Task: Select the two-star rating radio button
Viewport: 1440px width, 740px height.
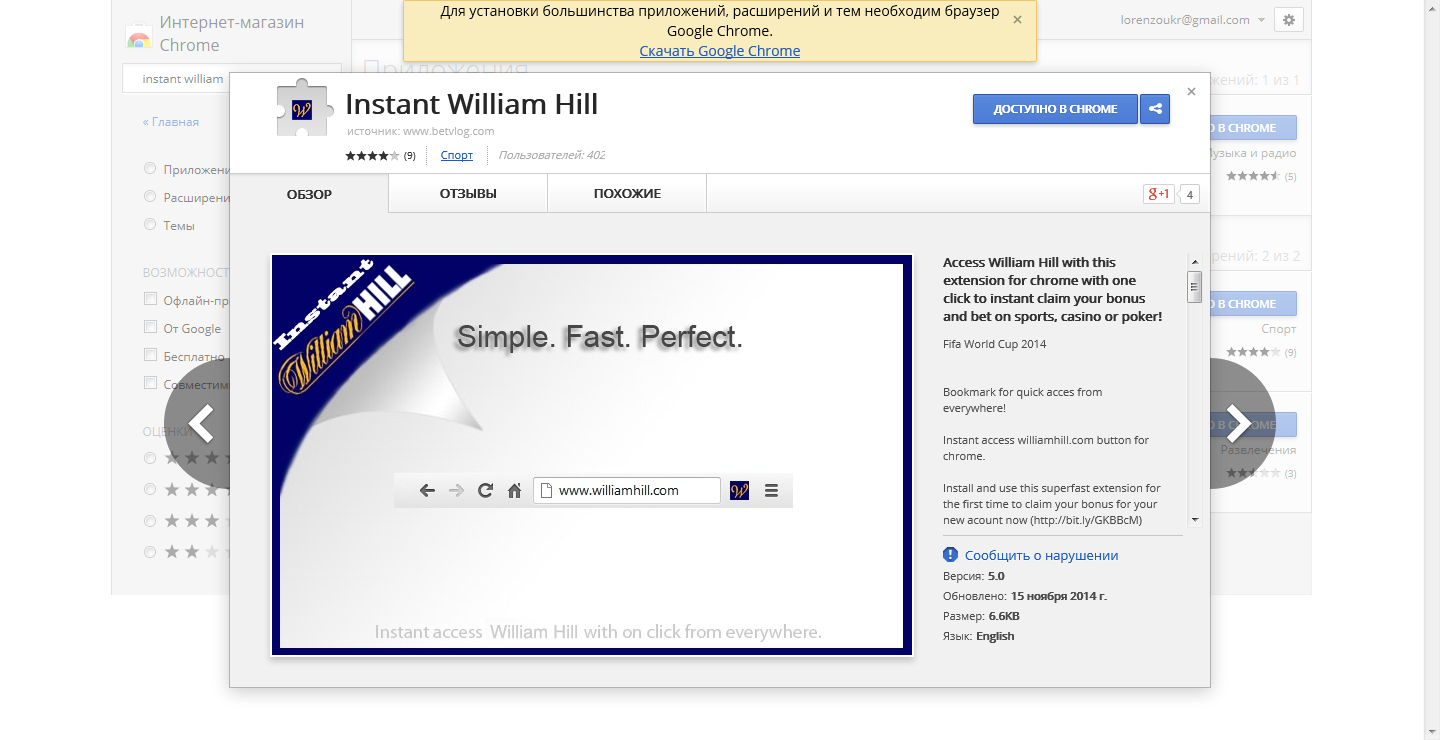Action: pos(150,552)
